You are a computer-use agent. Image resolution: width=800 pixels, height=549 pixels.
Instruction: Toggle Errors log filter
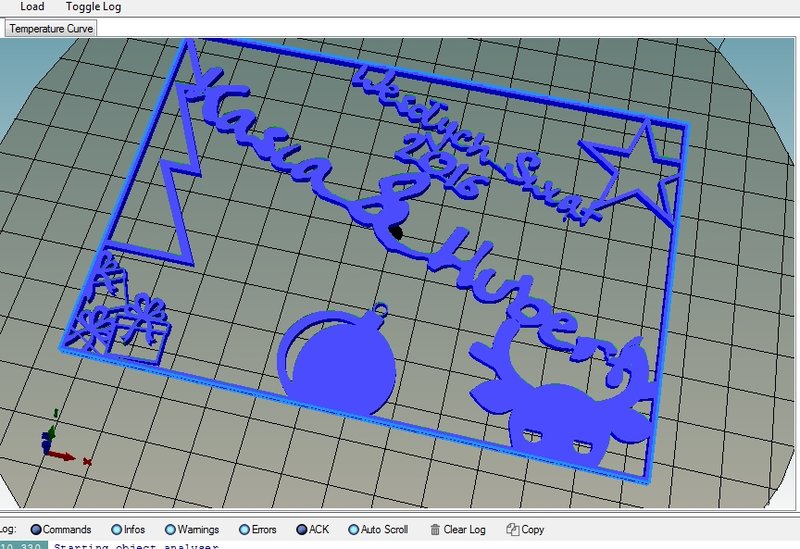pyautogui.click(x=258, y=530)
